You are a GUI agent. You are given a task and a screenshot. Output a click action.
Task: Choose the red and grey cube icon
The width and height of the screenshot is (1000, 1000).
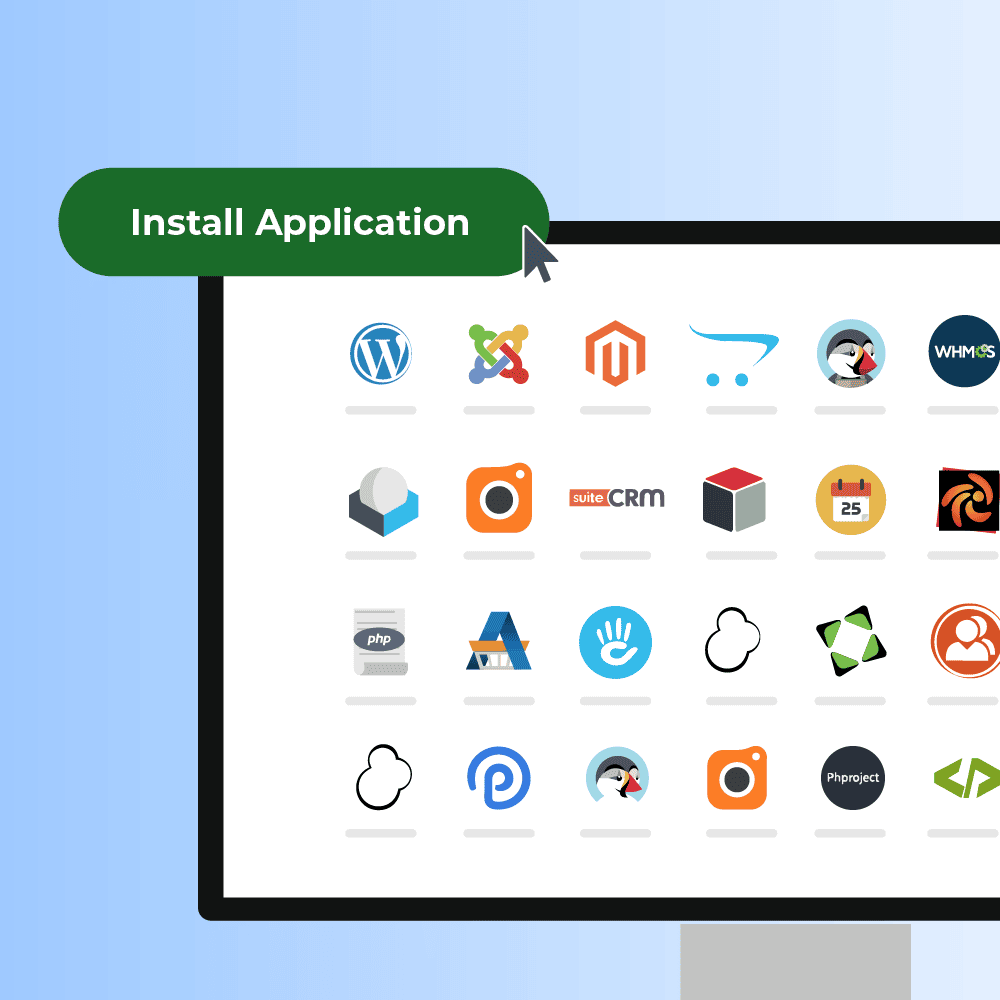pyautogui.click(x=733, y=498)
